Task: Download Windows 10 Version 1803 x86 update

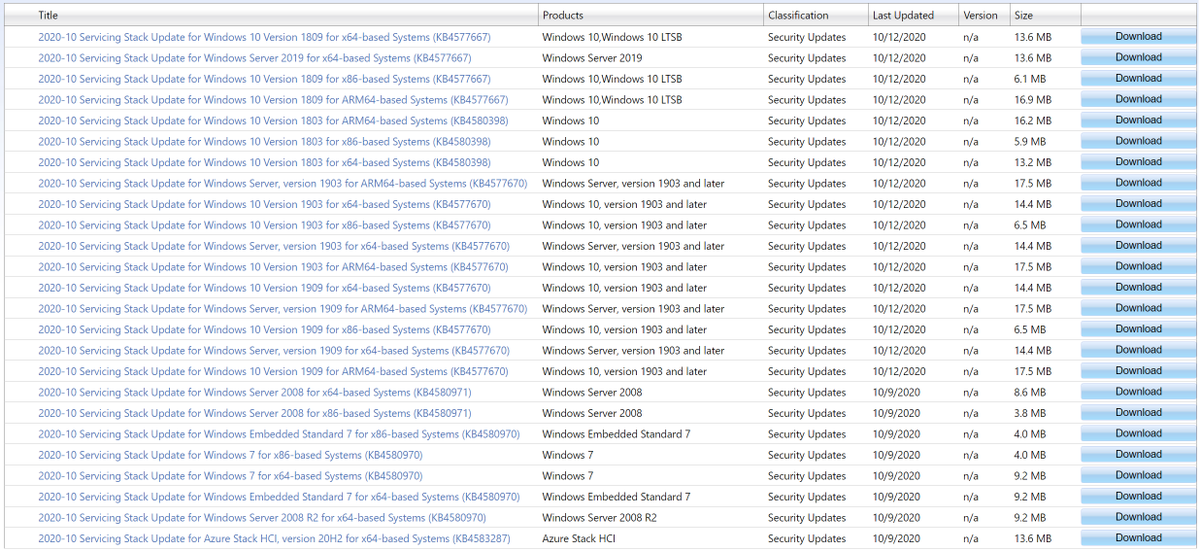Action: 1139,142
